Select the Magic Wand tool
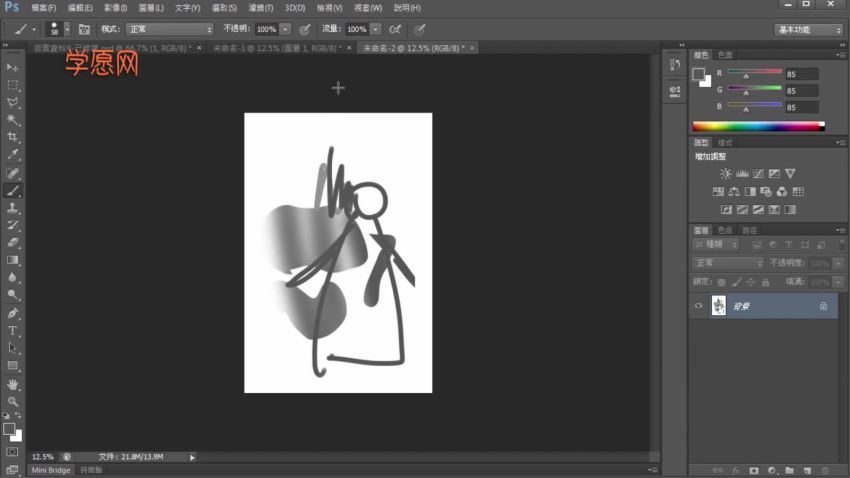This screenshot has height=478, width=850. (12, 120)
